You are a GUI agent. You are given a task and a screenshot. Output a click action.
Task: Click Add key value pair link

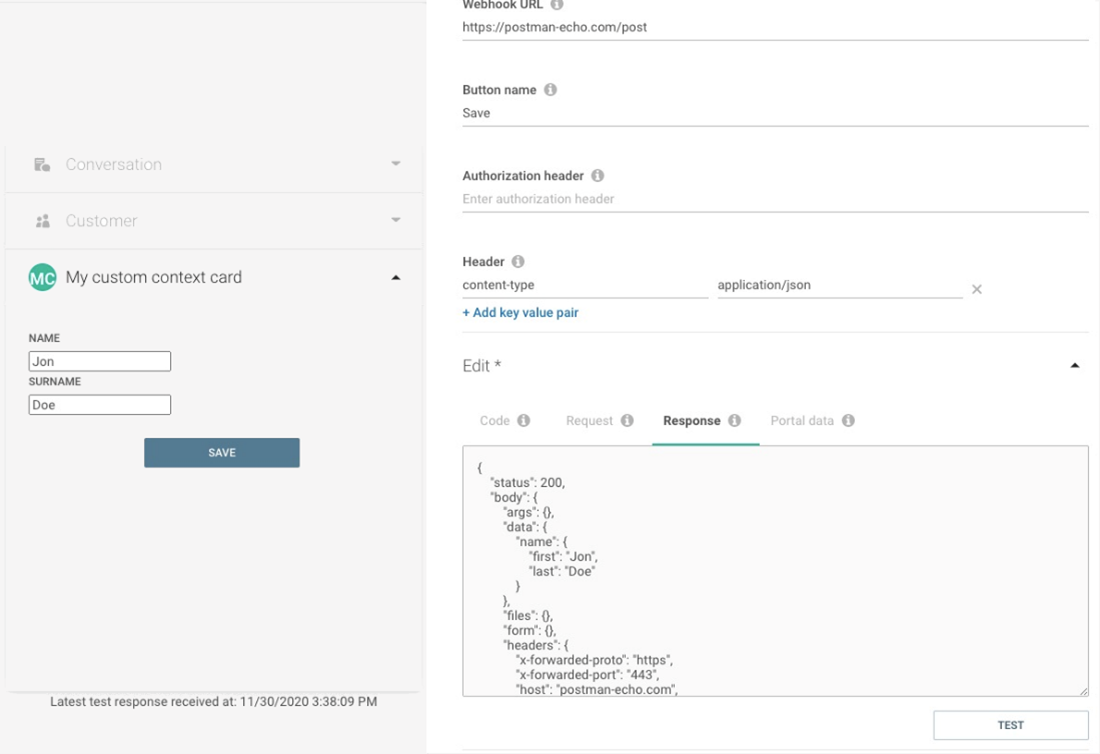(x=520, y=313)
